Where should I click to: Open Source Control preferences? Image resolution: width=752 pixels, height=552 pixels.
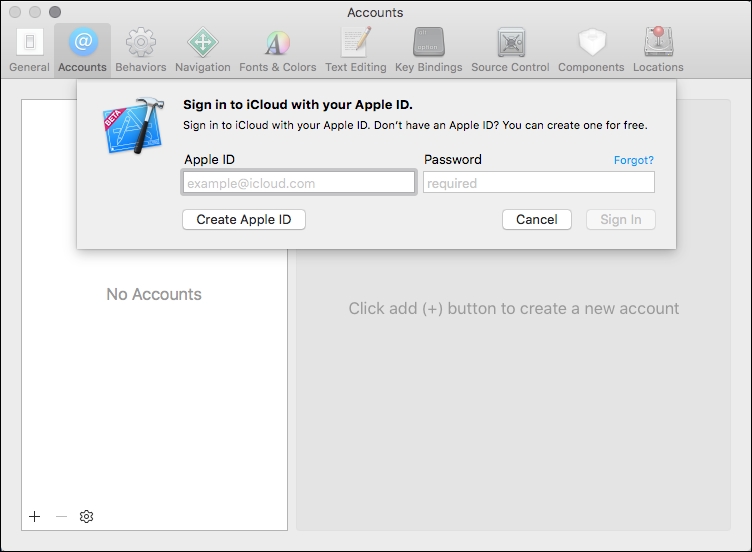point(510,50)
